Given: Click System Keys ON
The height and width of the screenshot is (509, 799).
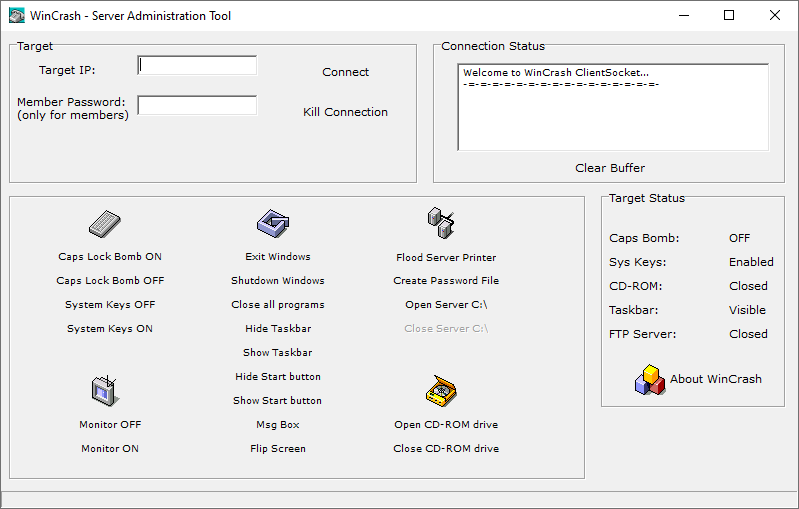Looking at the screenshot, I should pyautogui.click(x=110, y=329).
